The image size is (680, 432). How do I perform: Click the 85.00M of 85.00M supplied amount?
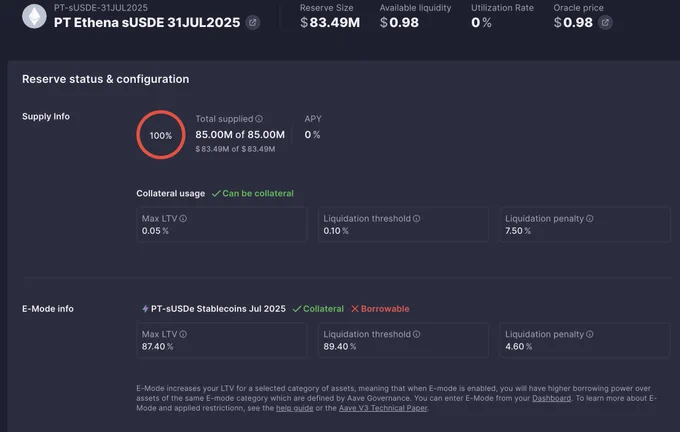[x=240, y=135]
